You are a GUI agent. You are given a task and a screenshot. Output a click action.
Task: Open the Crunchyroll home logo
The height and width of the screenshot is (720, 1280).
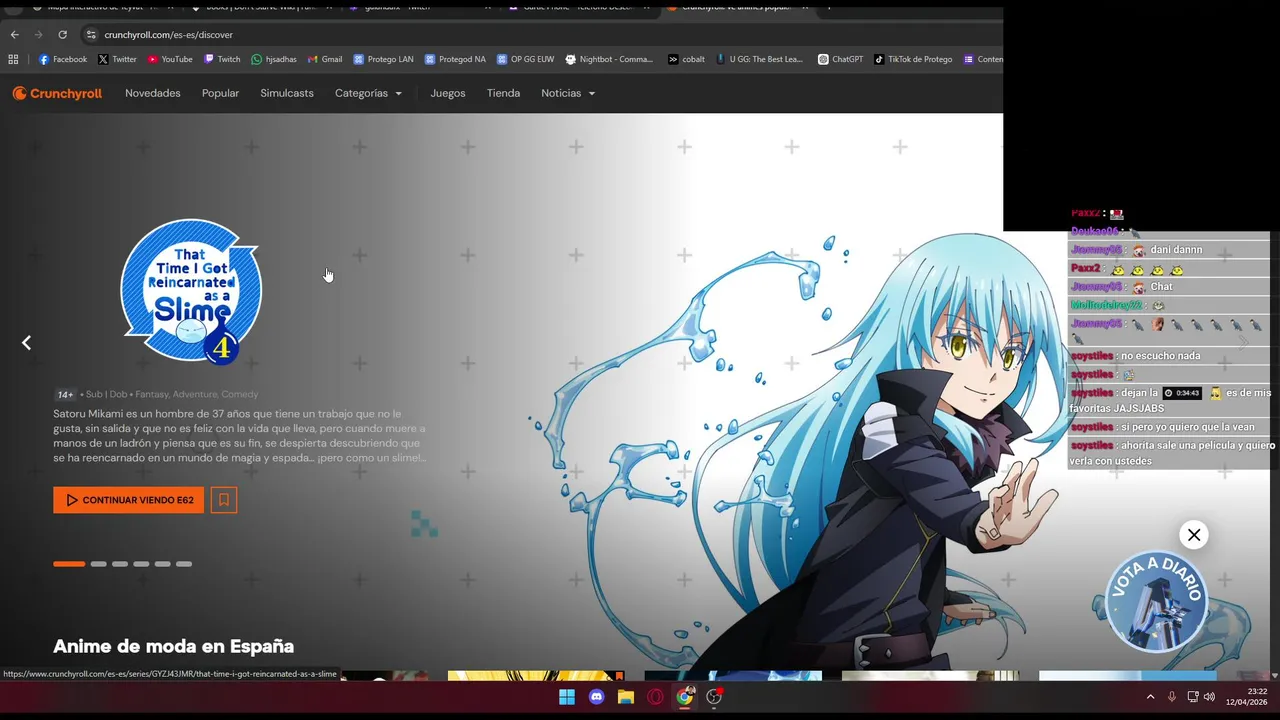(57, 93)
